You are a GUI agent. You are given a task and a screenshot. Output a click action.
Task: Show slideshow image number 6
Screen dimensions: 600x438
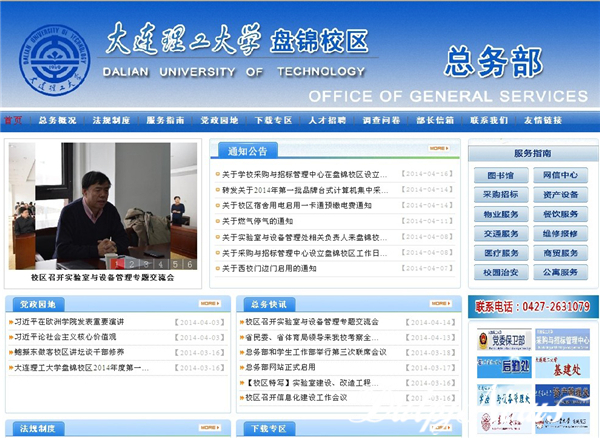(190, 264)
